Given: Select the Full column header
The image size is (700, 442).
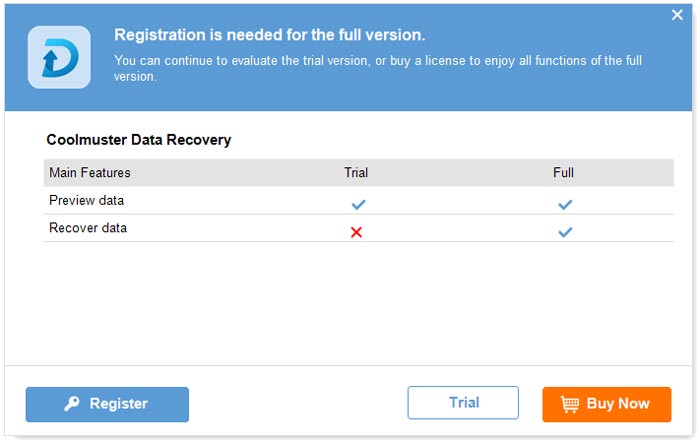Looking at the screenshot, I should tap(564, 173).
